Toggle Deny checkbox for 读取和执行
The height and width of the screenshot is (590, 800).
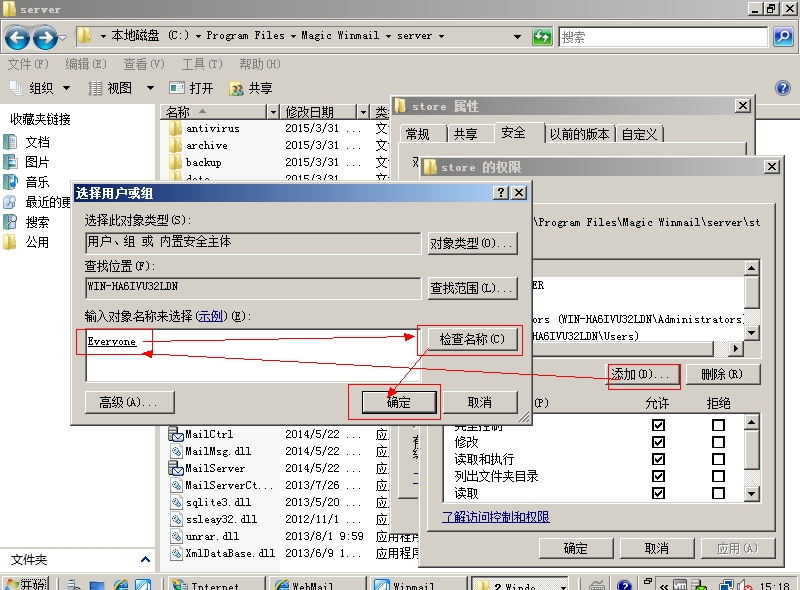(718, 459)
